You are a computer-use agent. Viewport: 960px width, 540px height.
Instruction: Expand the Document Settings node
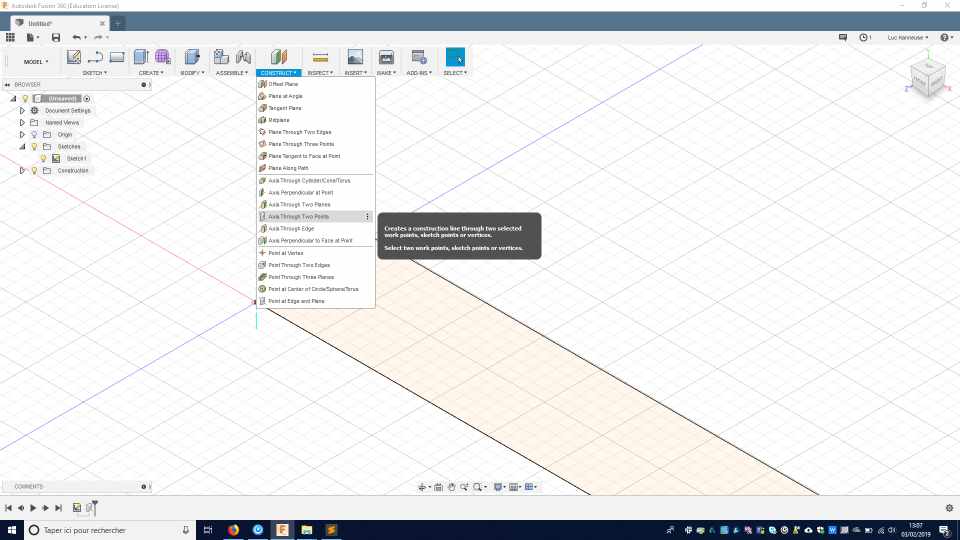[x=22, y=111]
